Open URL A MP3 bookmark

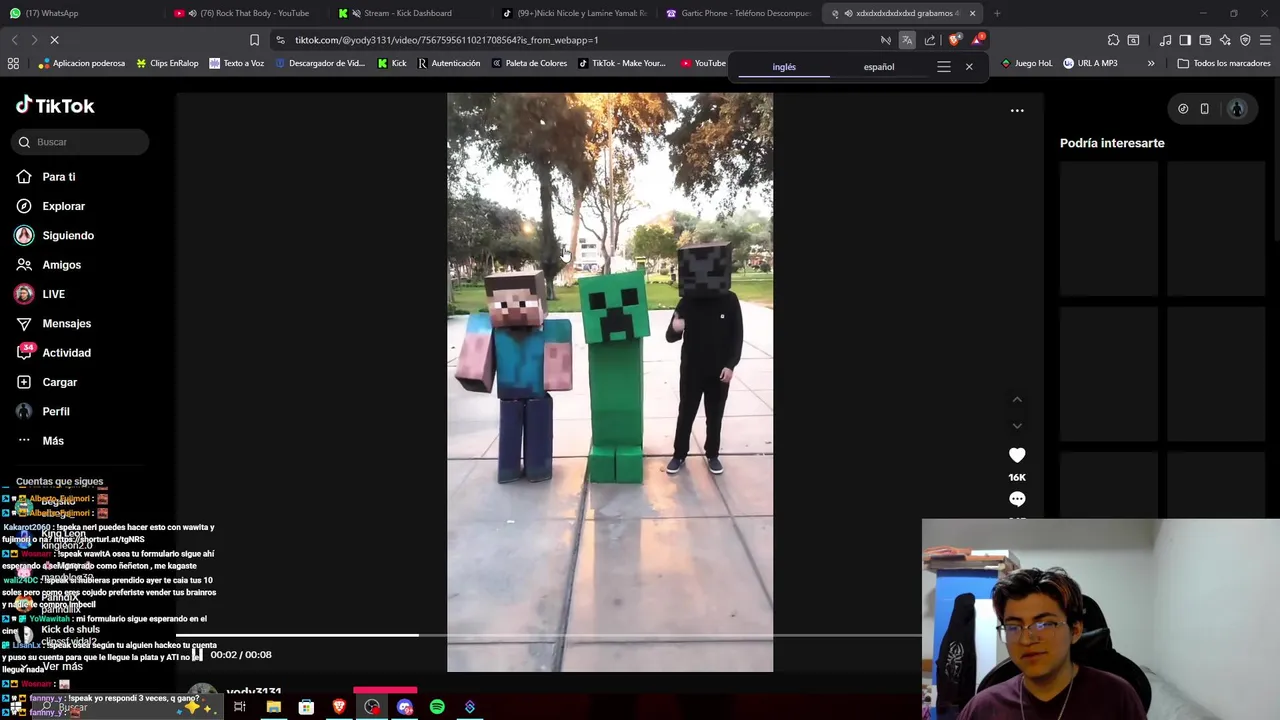coord(1090,63)
